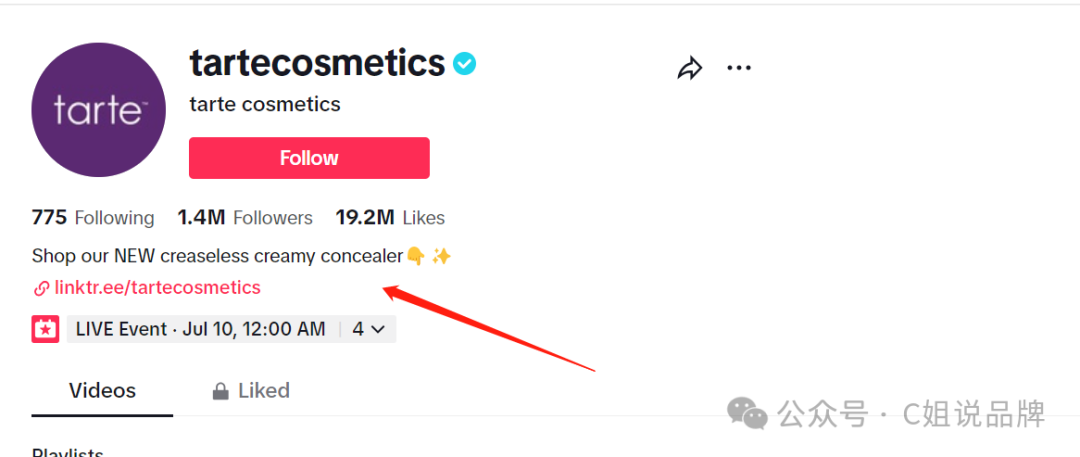Click the tartecosmetics username heading

(x=318, y=63)
